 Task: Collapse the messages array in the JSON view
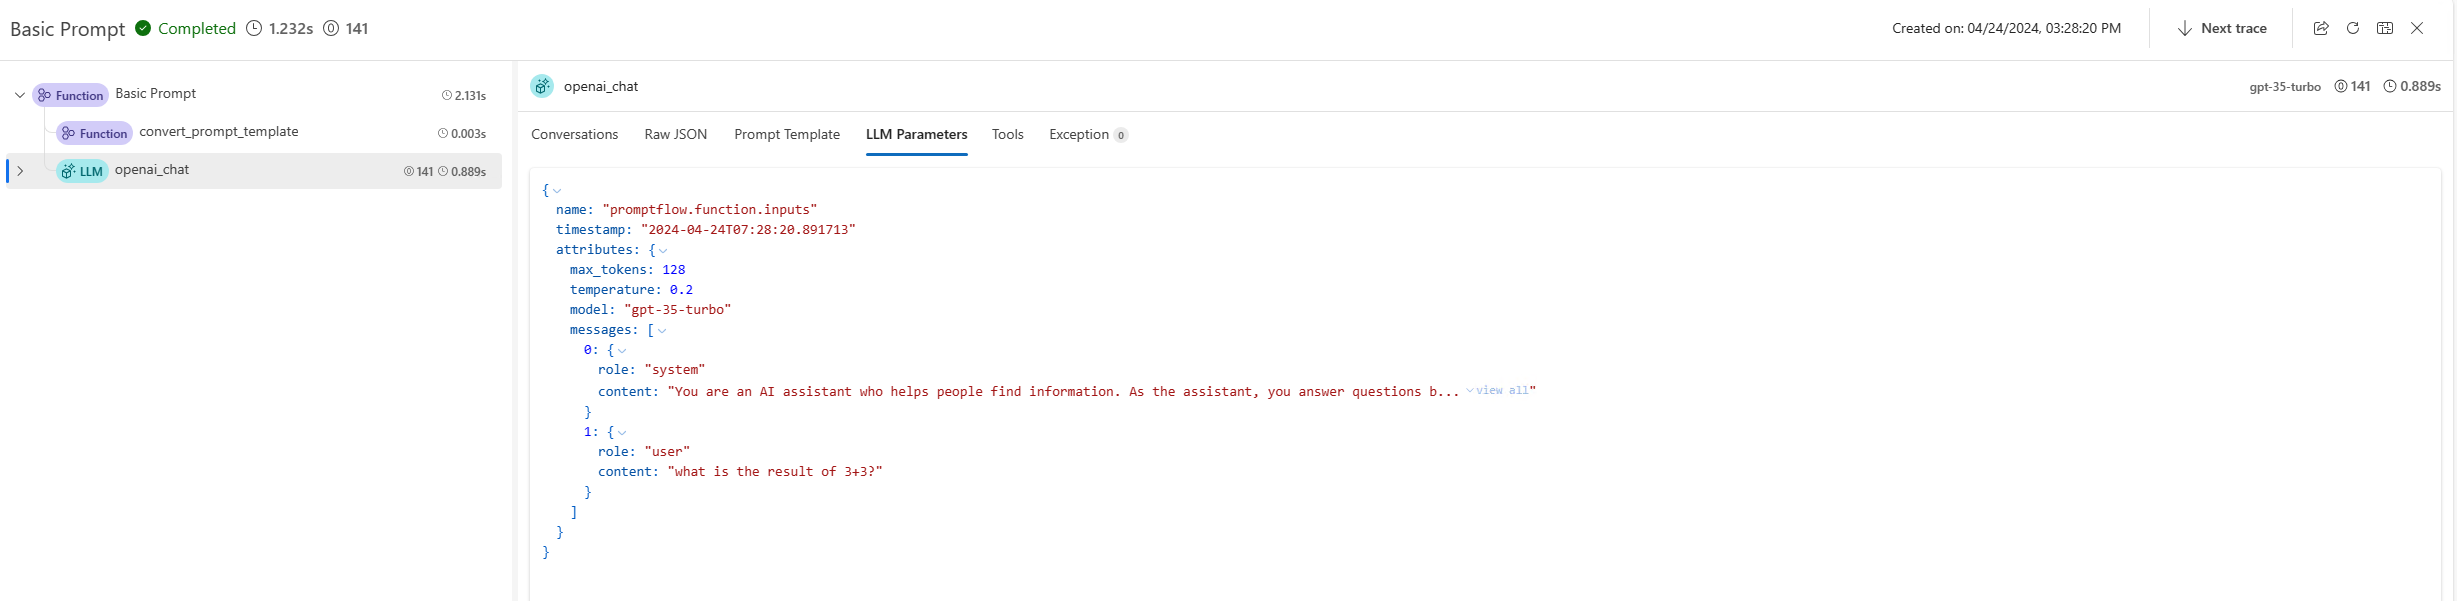663,329
